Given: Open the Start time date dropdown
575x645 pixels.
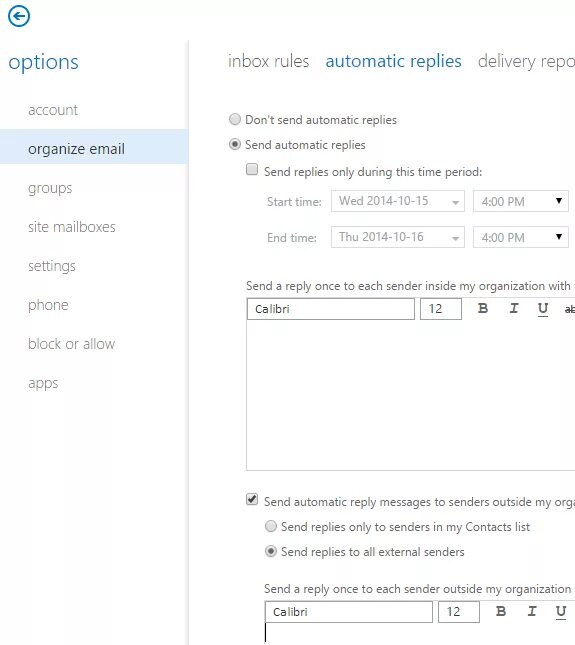Looking at the screenshot, I should pyautogui.click(x=398, y=201).
